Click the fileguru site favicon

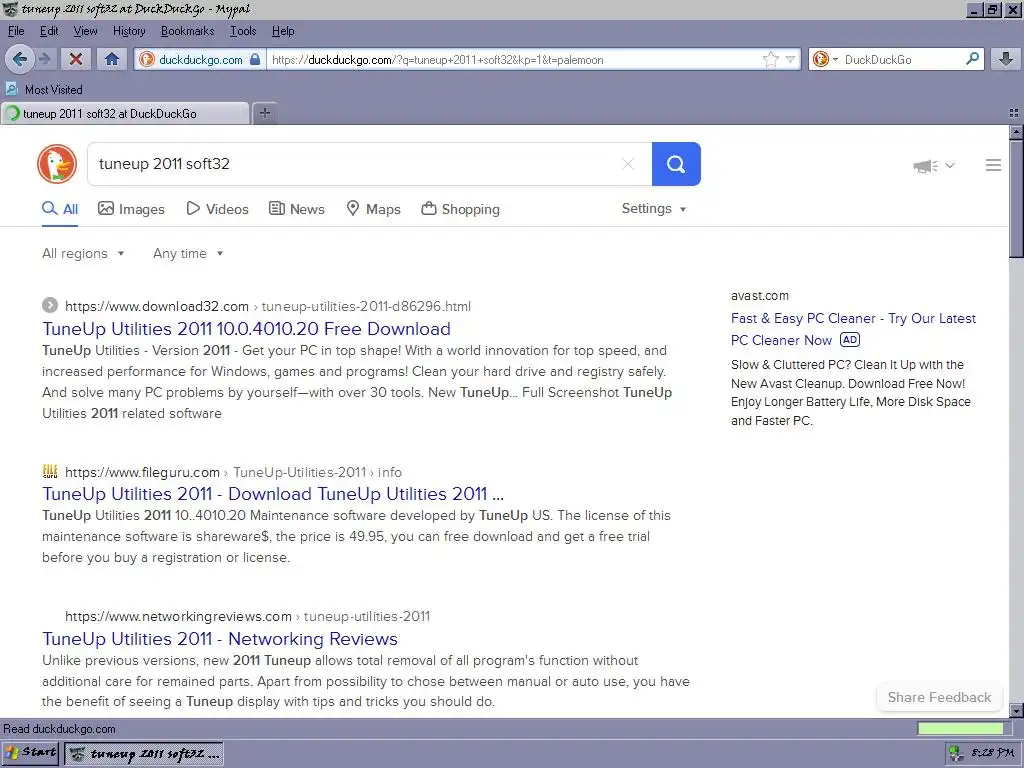coord(50,472)
